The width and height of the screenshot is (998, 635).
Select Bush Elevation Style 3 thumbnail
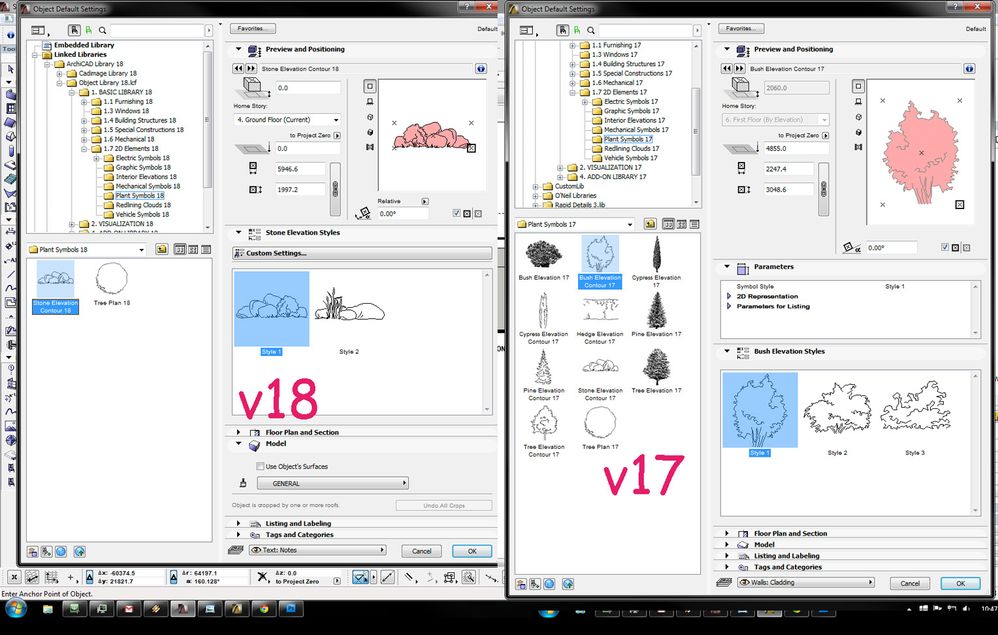[x=915, y=414]
